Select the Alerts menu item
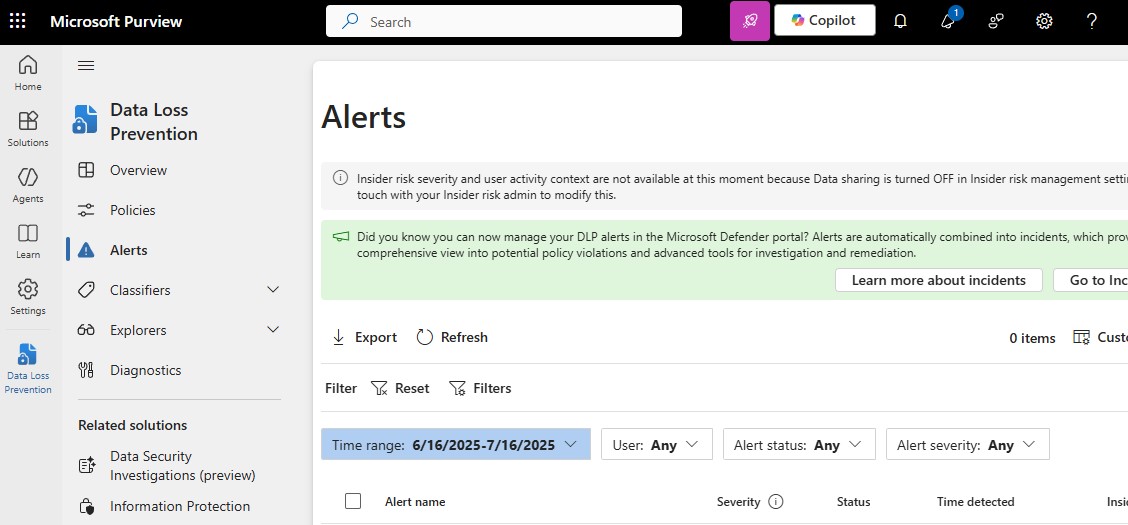 (129, 250)
